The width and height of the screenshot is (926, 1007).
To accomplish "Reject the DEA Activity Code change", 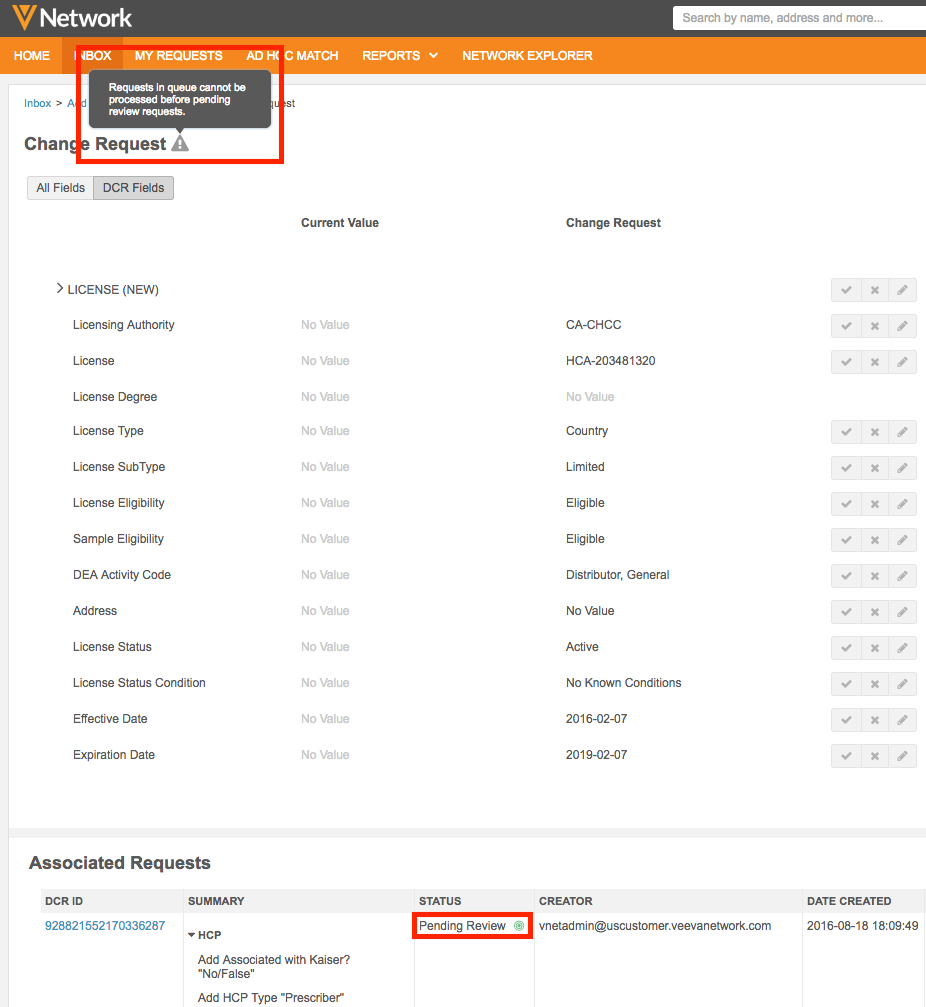I will (x=874, y=576).
